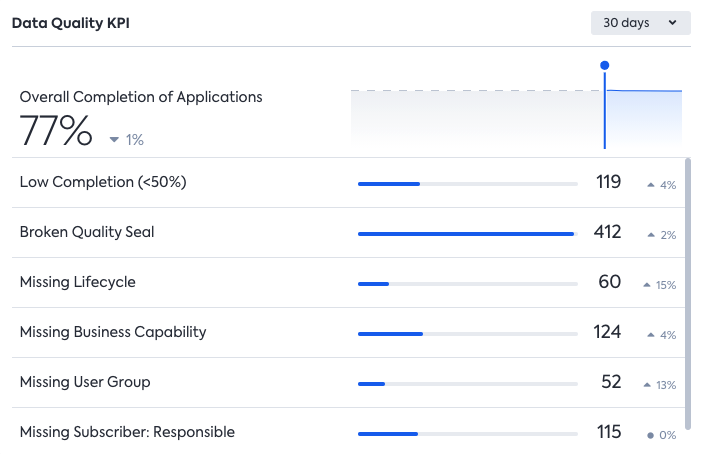
Task: Open Missing Business Capability details
Action: tap(113, 332)
